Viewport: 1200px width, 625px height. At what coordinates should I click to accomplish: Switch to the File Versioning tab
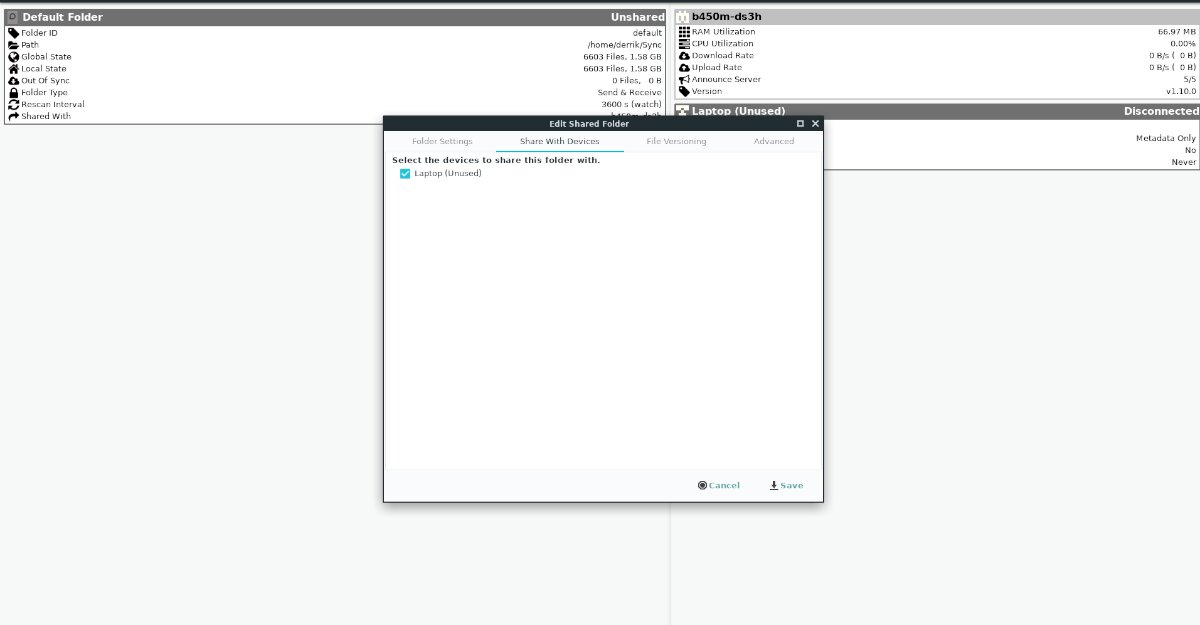pyautogui.click(x=676, y=141)
